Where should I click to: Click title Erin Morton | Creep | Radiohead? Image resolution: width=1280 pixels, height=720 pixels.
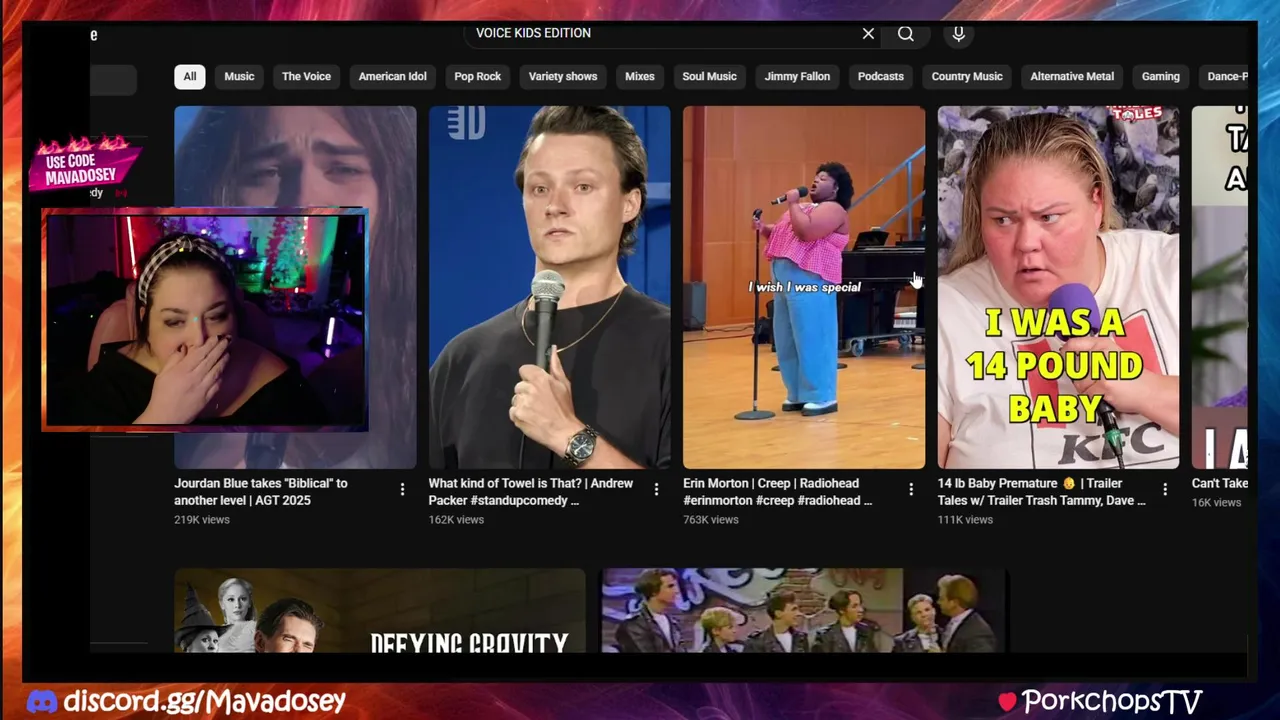tap(778, 491)
